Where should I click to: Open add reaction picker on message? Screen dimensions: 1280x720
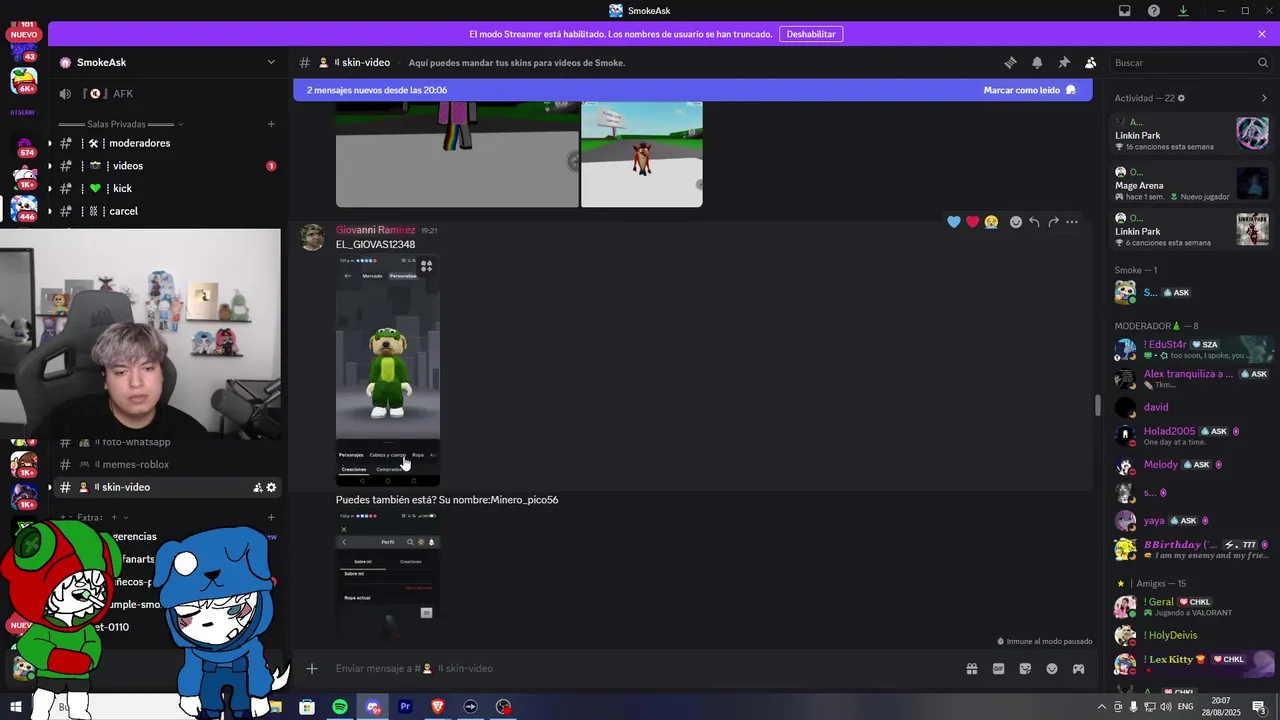(1016, 222)
